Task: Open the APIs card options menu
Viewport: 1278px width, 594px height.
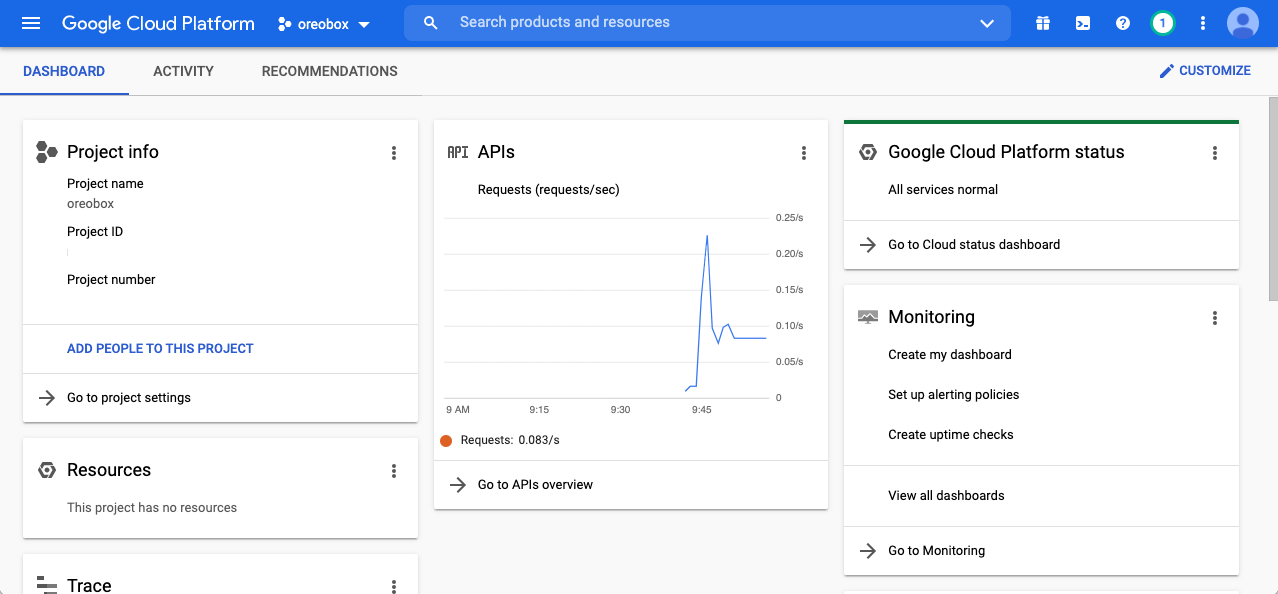Action: [x=804, y=153]
